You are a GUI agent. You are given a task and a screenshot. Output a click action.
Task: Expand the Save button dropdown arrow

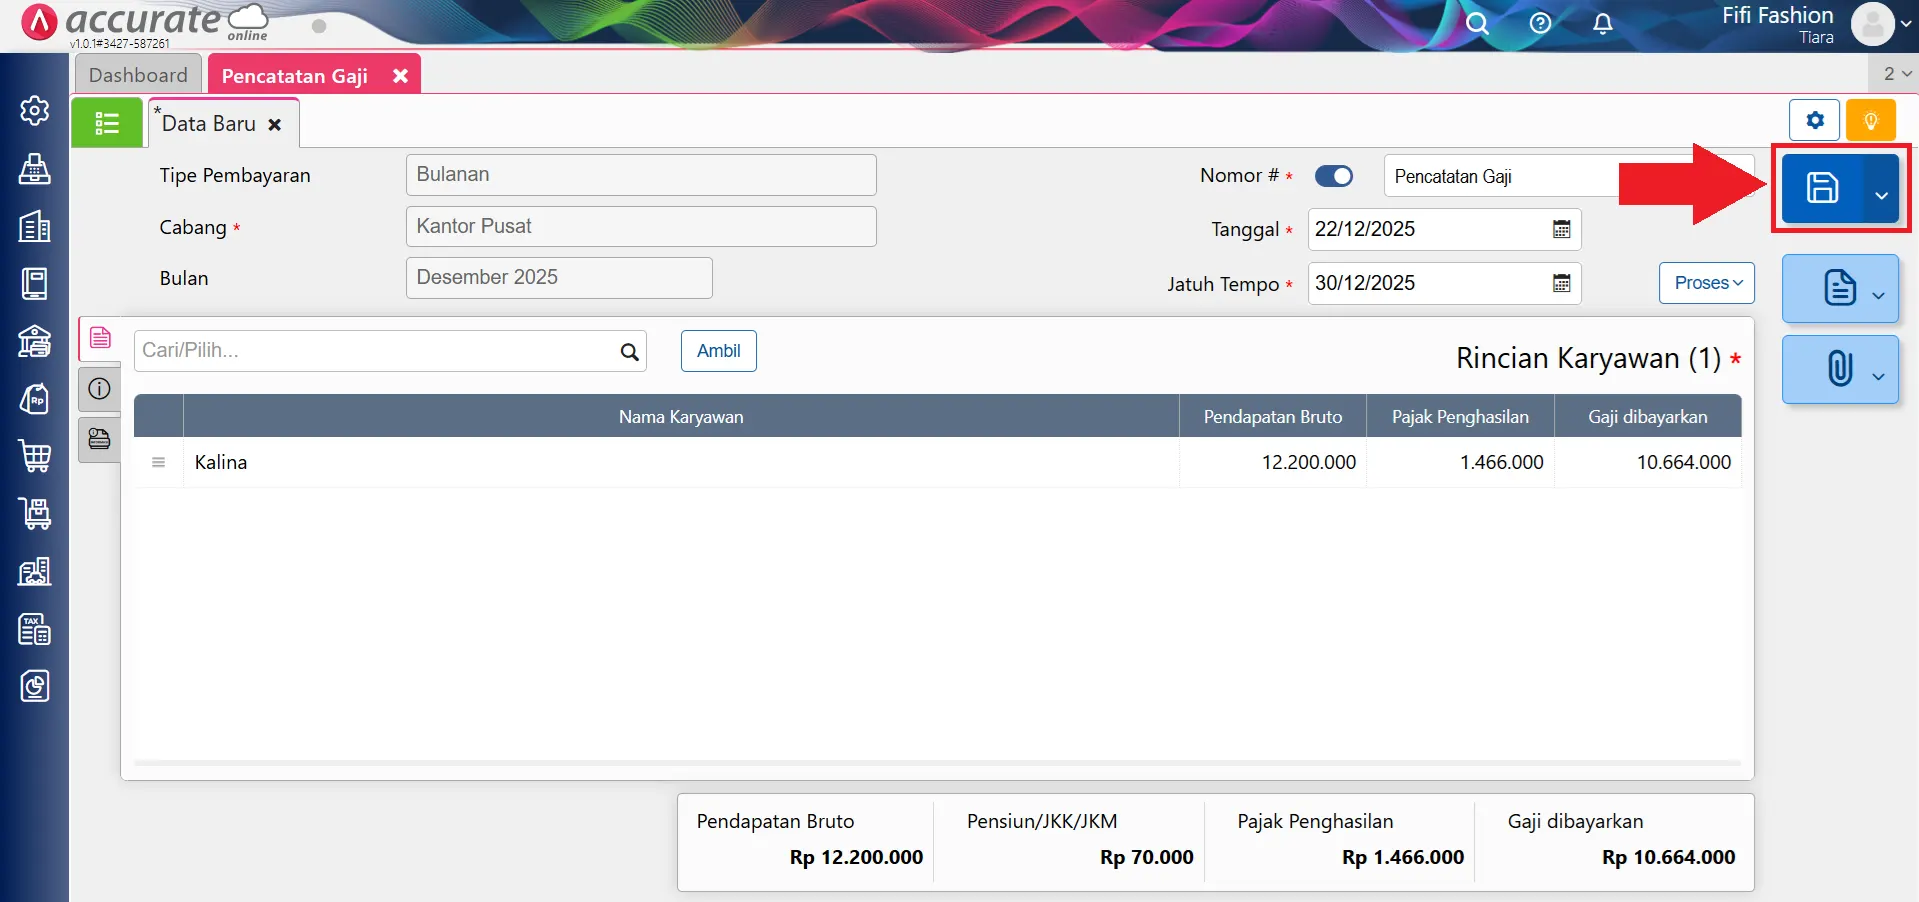point(1881,195)
